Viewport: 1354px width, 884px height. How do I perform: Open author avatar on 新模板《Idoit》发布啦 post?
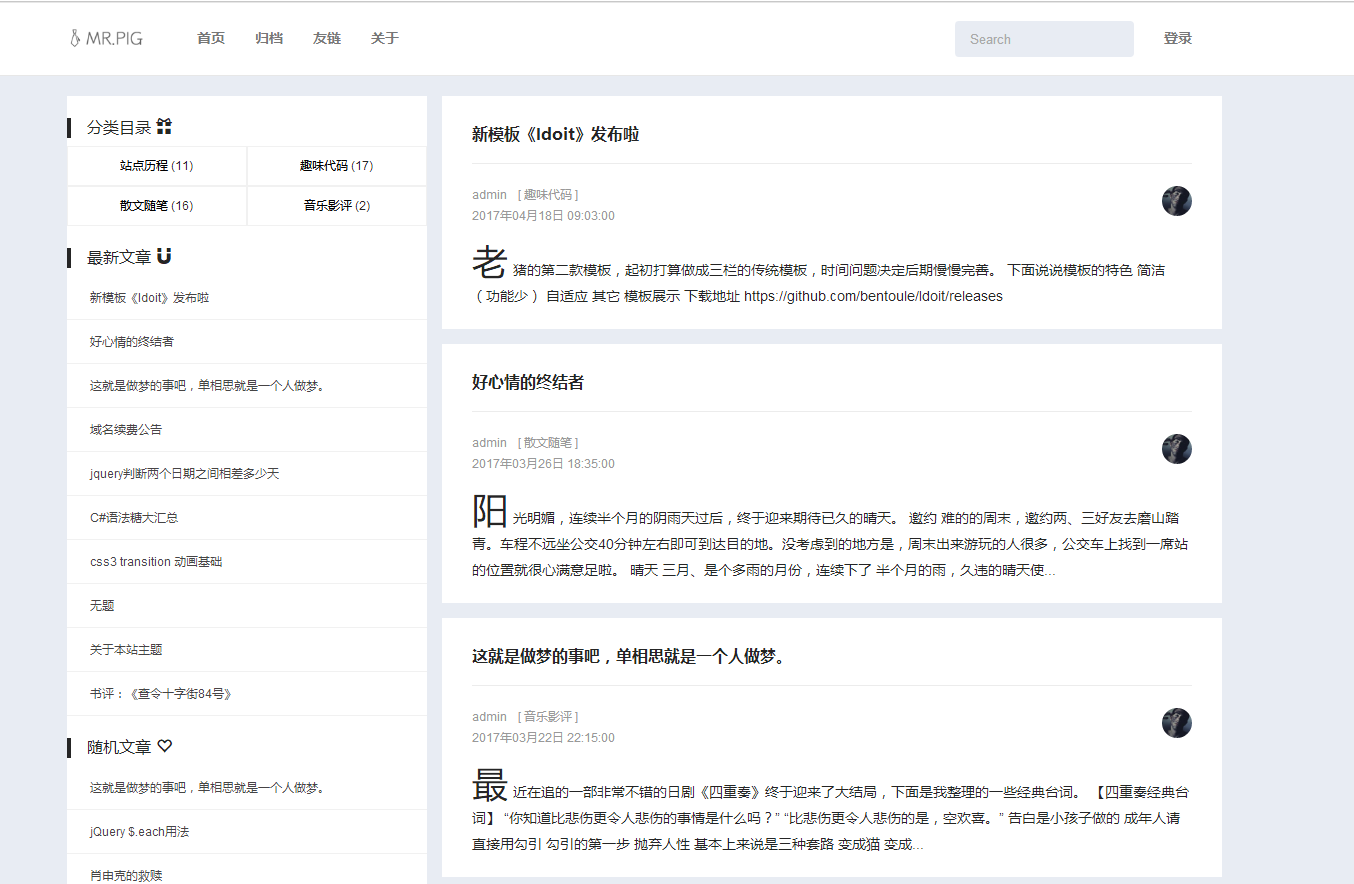tap(1176, 201)
